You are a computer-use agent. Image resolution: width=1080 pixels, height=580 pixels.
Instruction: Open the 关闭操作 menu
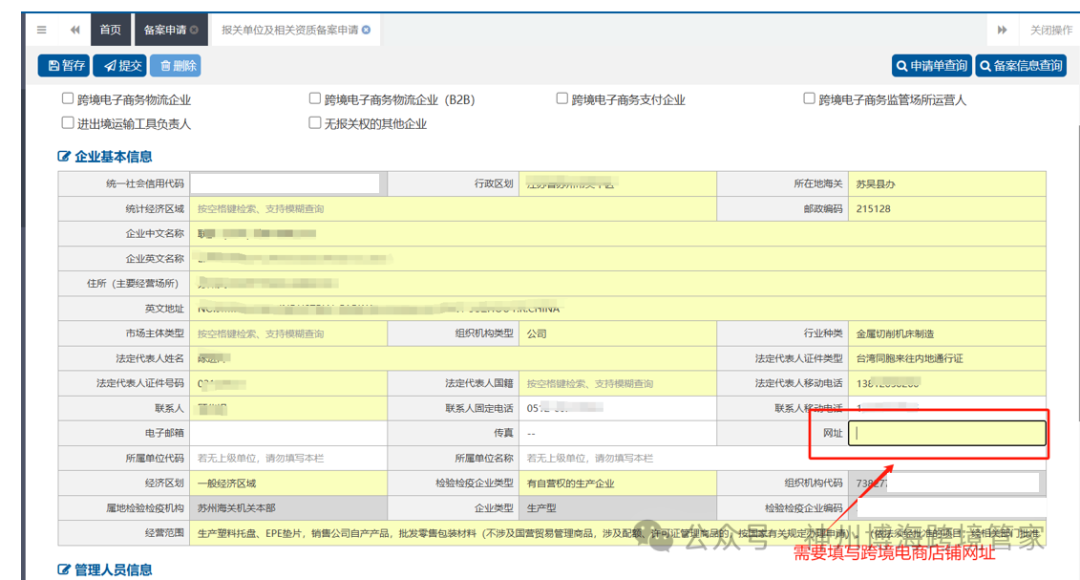[x=1051, y=30]
